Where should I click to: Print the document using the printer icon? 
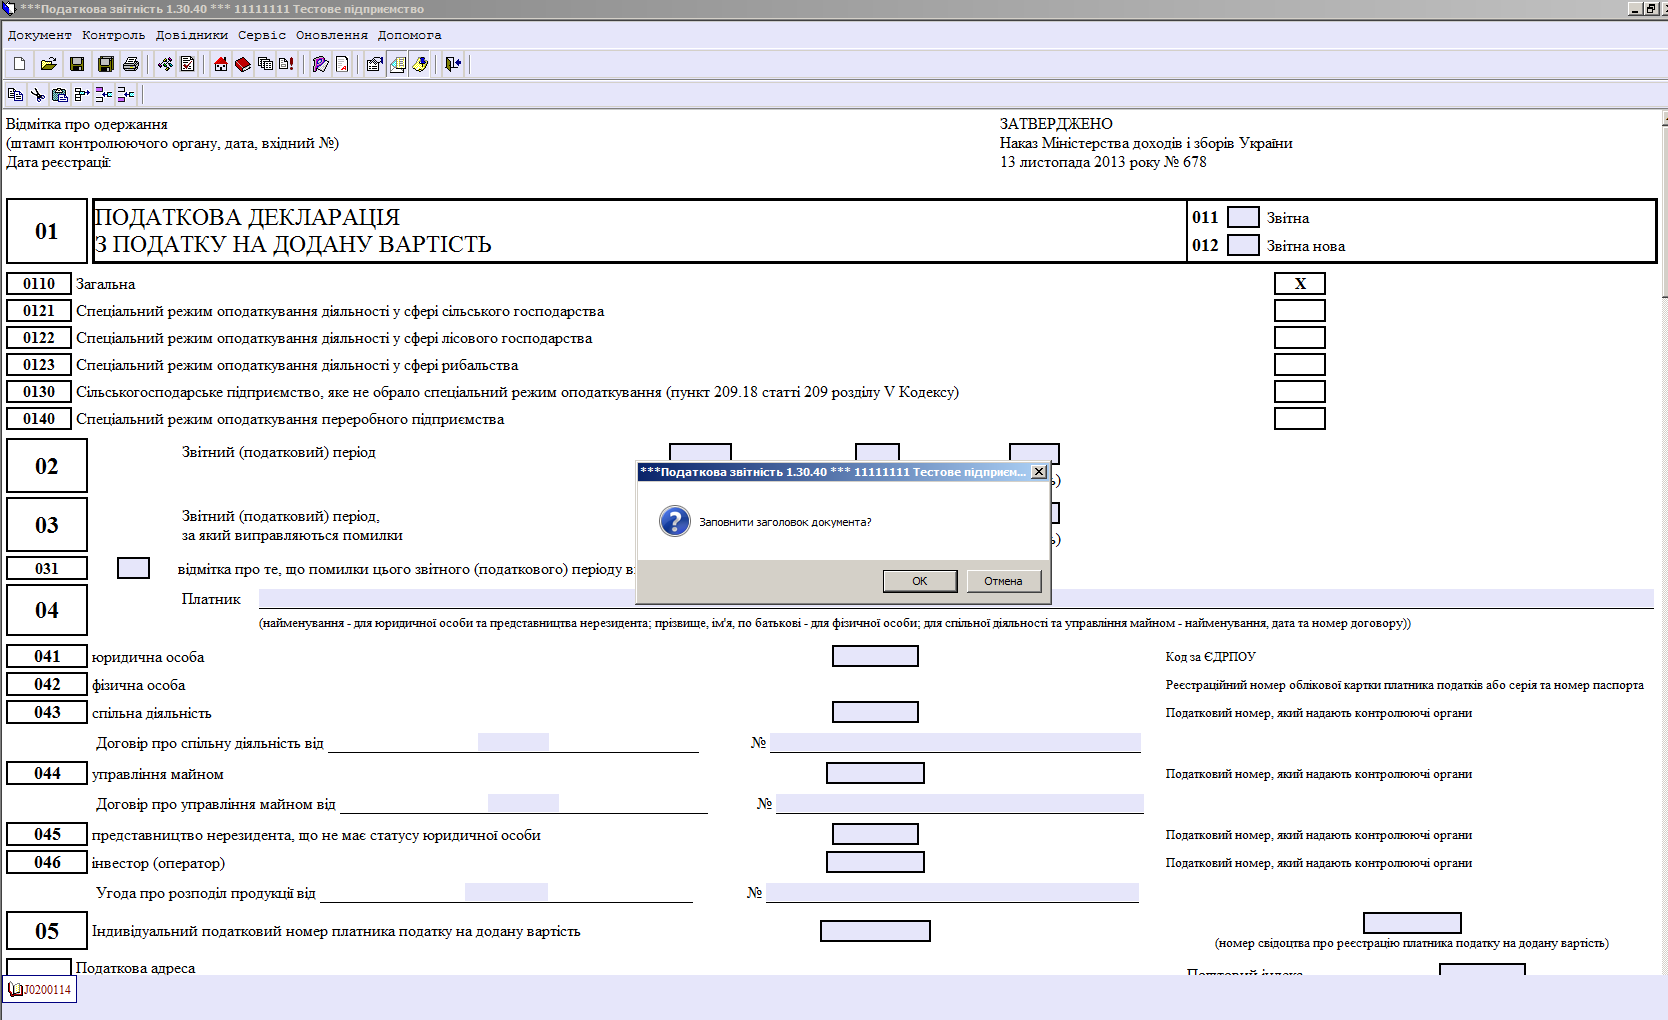pos(131,64)
